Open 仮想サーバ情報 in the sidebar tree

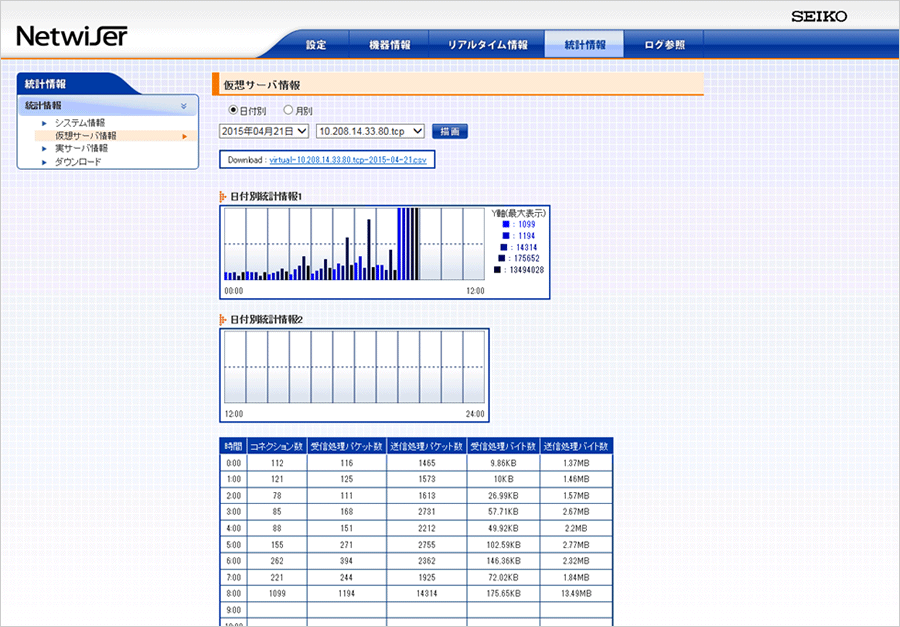pyautogui.click(x=85, y=136)
